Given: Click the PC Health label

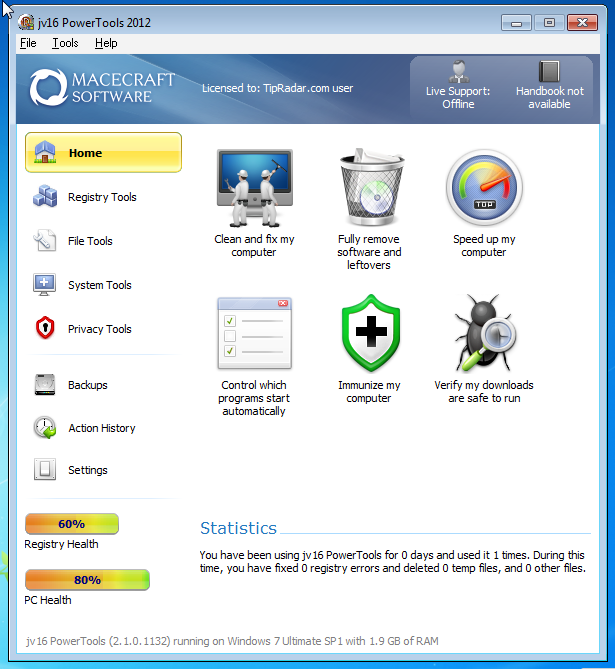Looking at the screenshot, I should click(48, 600).
